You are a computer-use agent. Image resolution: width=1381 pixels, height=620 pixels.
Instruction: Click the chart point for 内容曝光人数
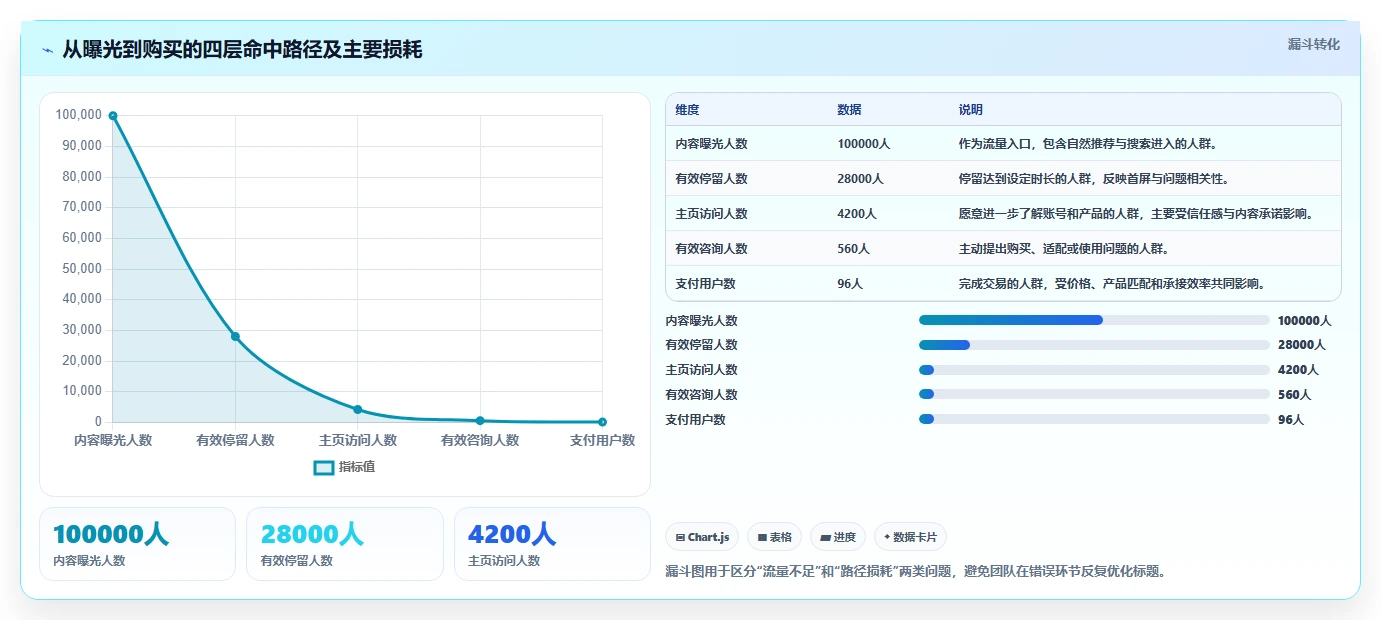113,116
